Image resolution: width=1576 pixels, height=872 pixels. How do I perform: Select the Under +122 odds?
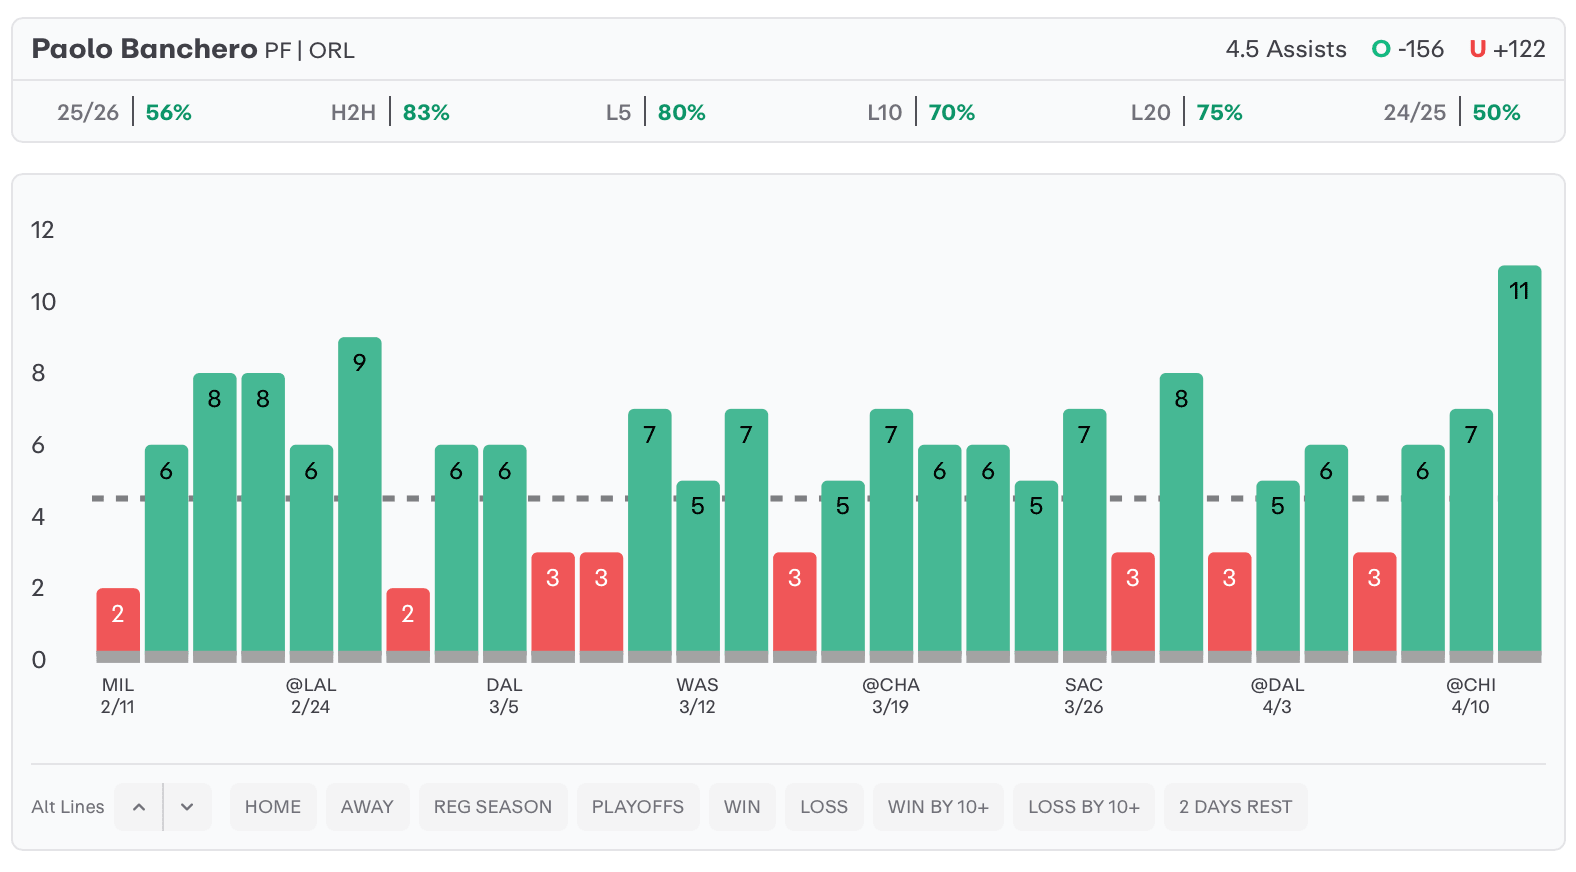click(x=1507, y=49)
